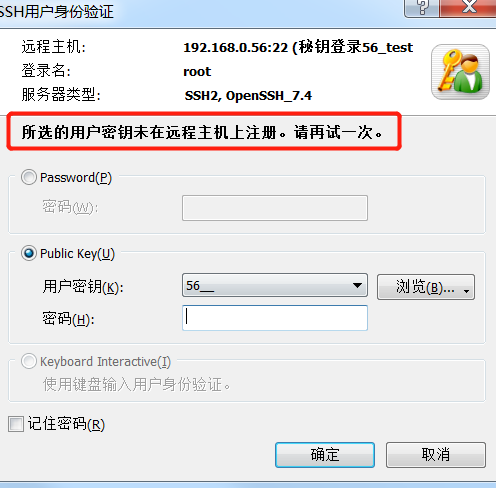
Task: Open the 用户密钥 combo box showing 56_
Action: pos(275,285)
